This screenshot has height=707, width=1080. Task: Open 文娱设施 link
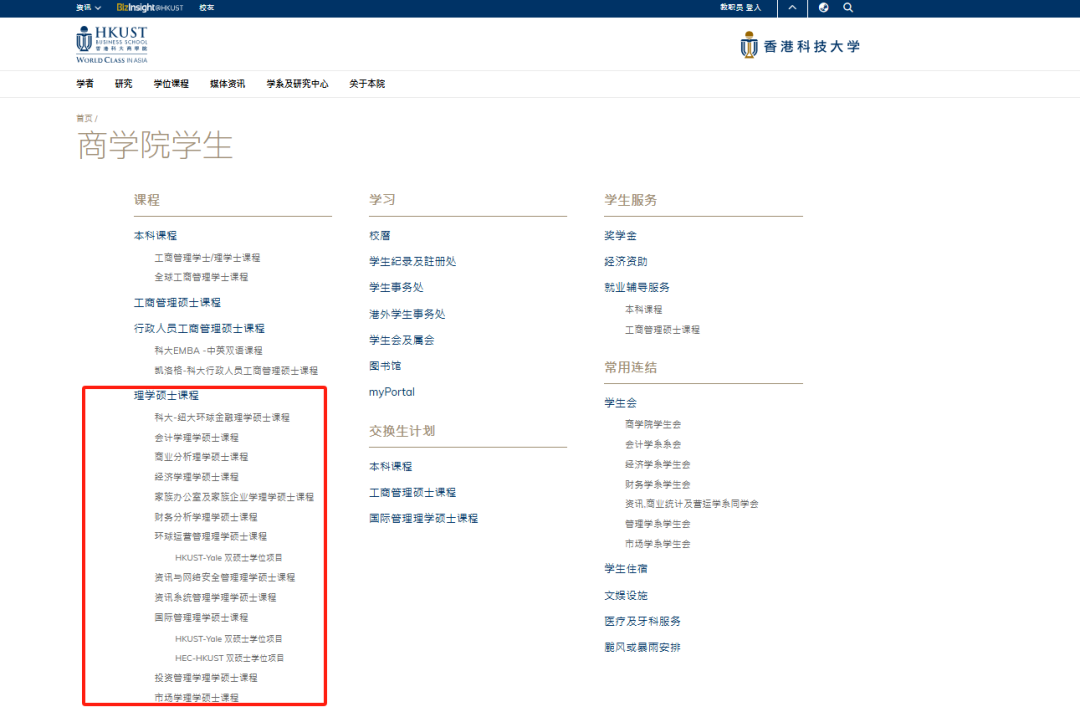tap(626, 596)
